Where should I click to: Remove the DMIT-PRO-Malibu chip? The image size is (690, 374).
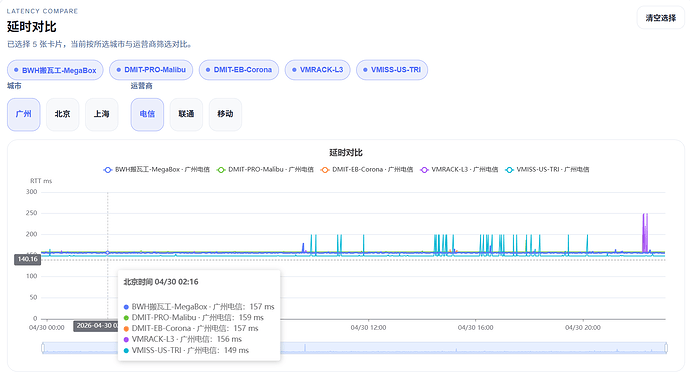151,70
